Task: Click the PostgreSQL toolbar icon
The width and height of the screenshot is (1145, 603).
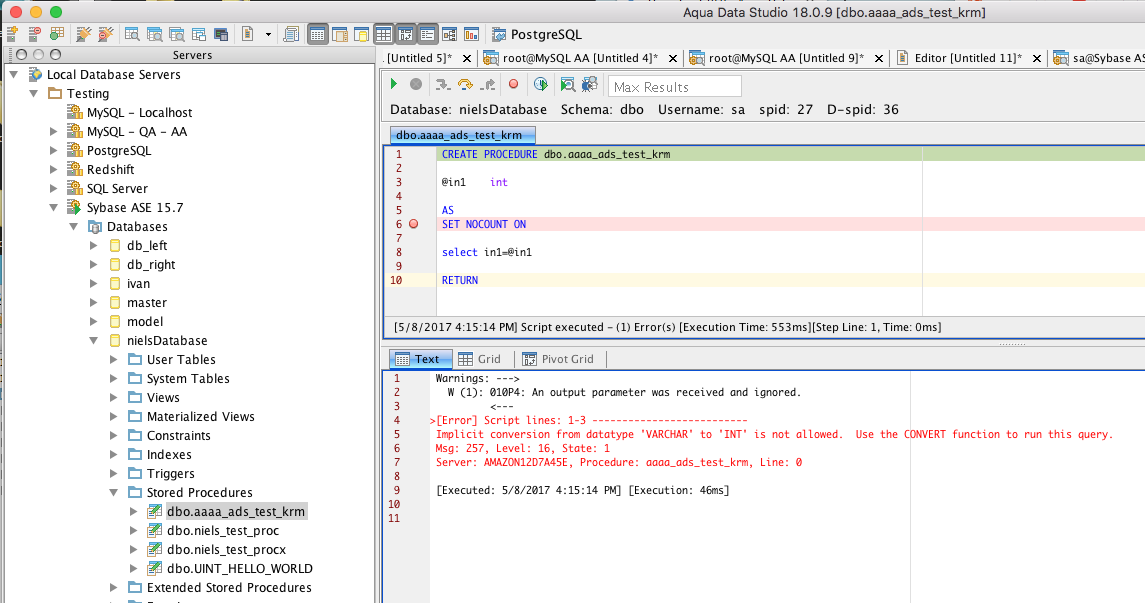Action: pyautogui.click(x=498, y=35)
